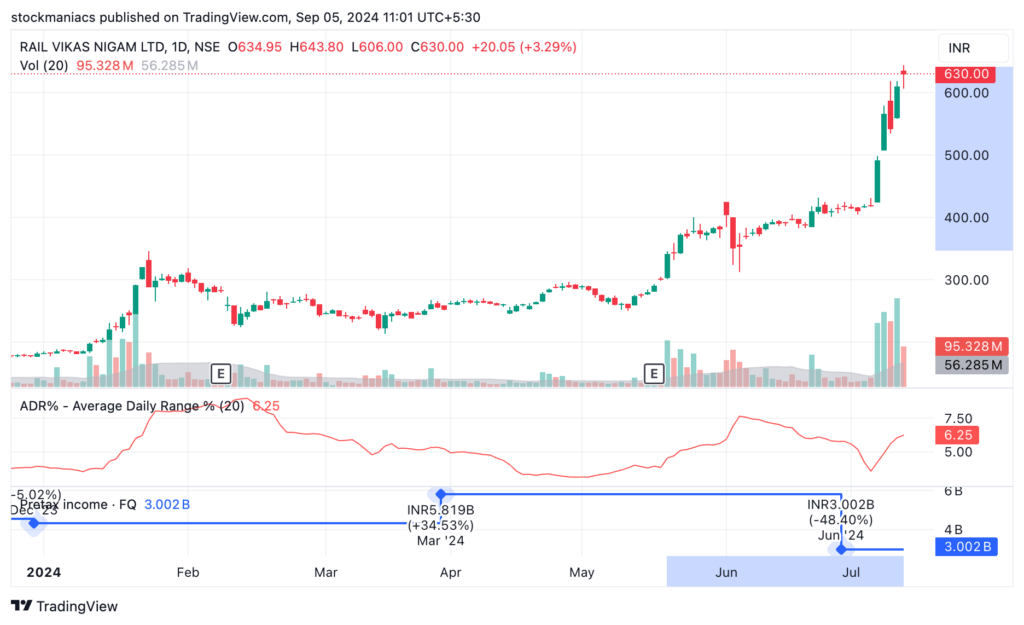Click the Vol (20) indicator label
This screenshot has width=1024, height=625.
tap(44, 65)
